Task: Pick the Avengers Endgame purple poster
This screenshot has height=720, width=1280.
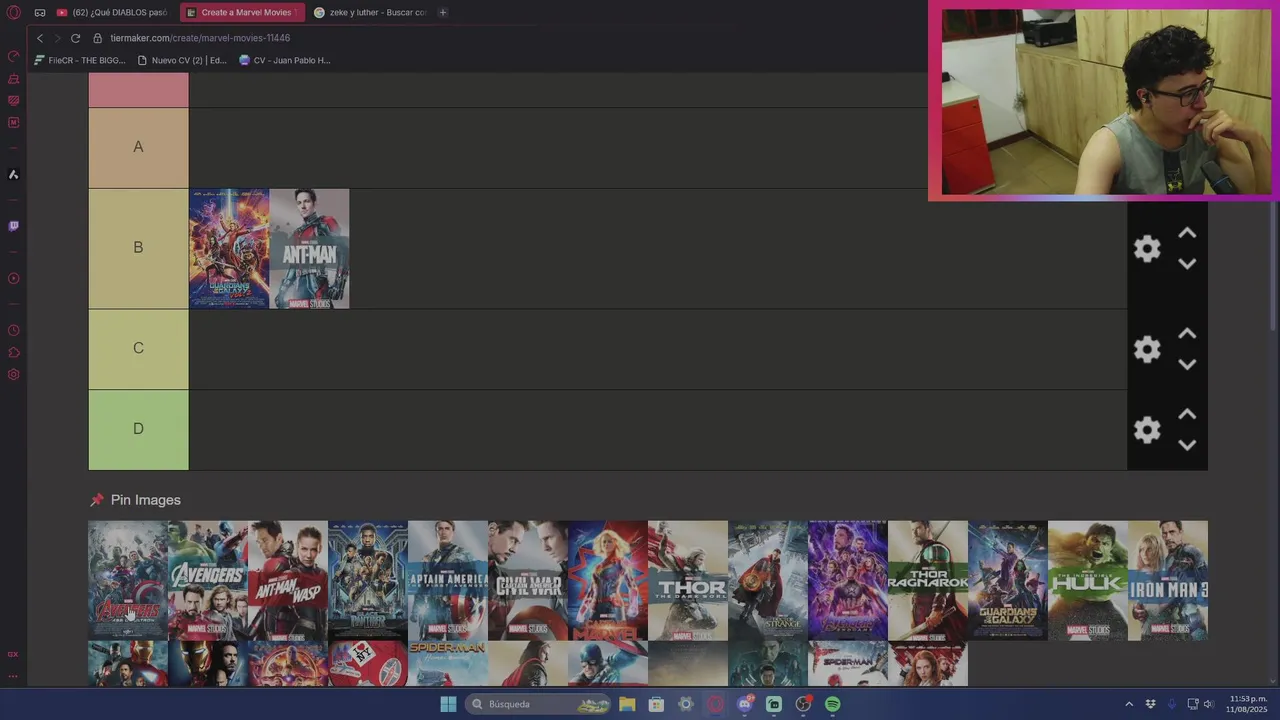Action: tap(848, 580)
